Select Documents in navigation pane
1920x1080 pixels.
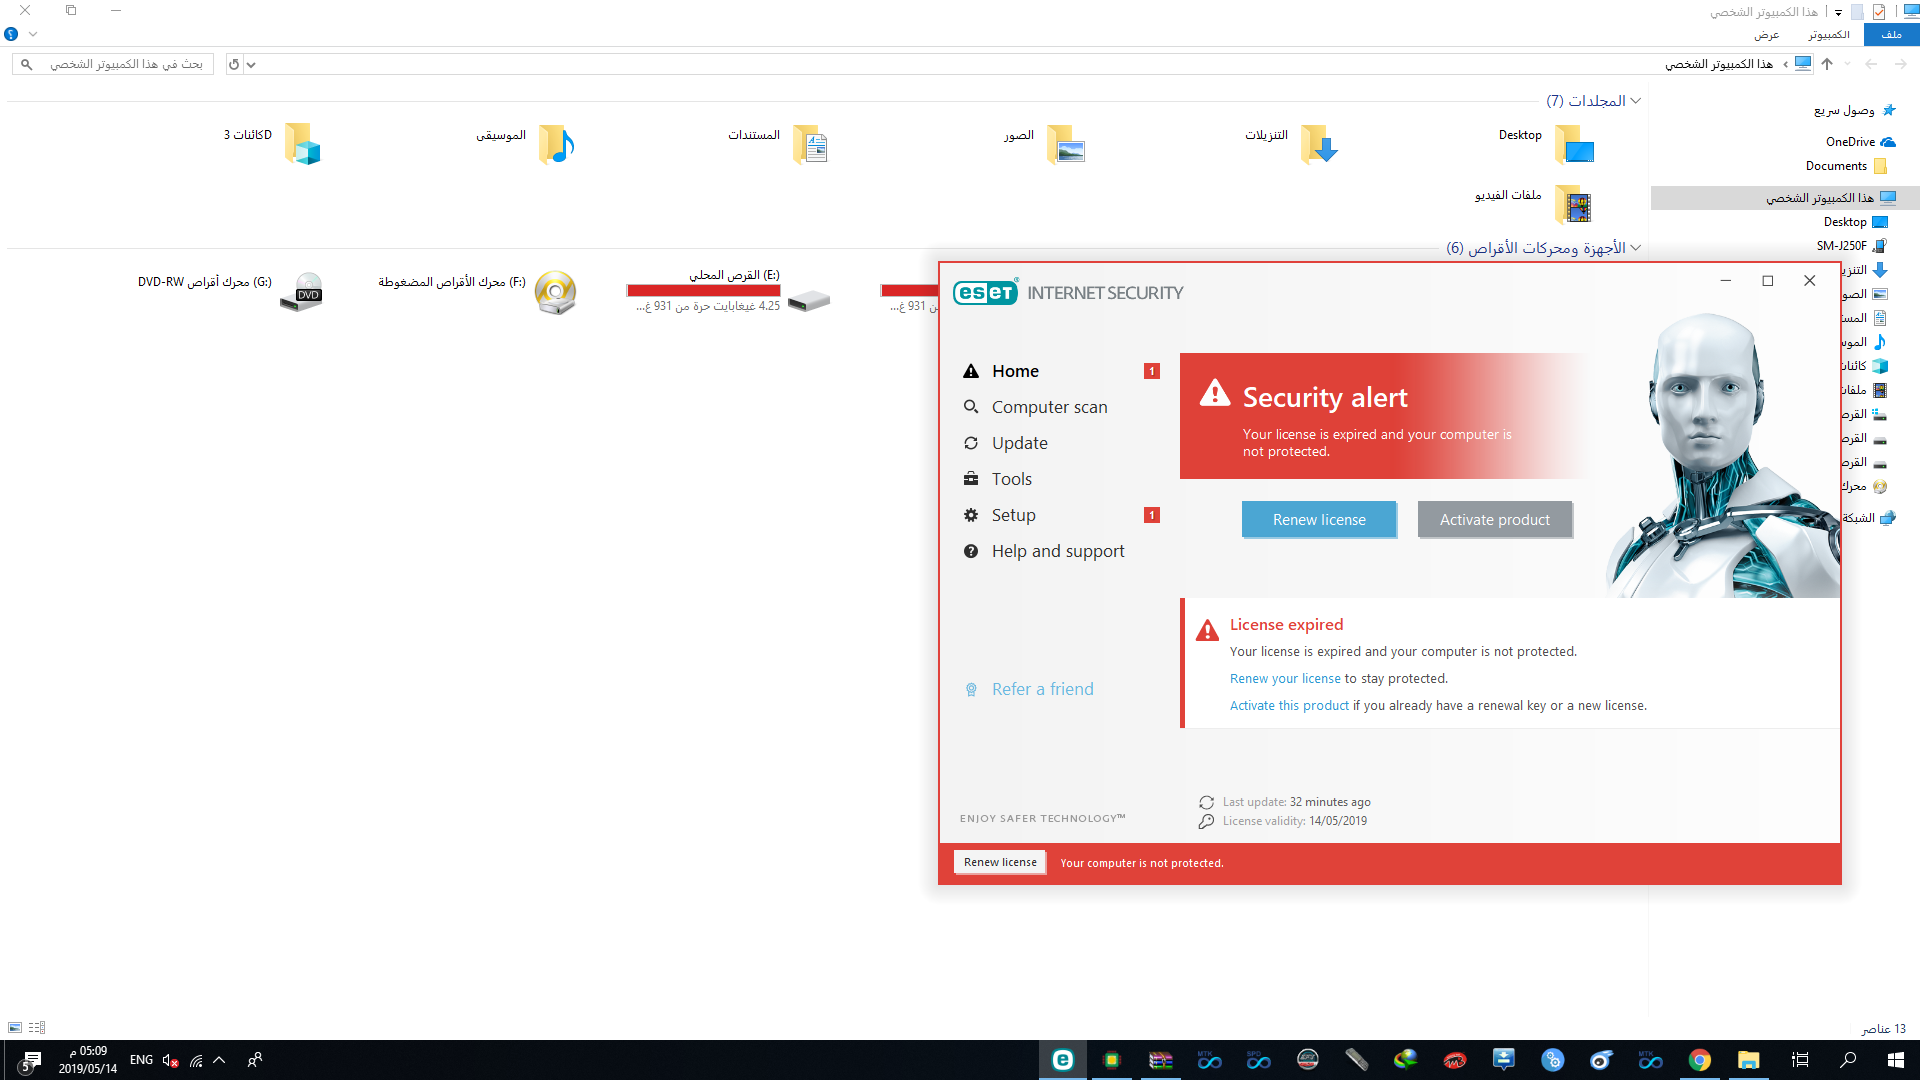pos(1846,166)
